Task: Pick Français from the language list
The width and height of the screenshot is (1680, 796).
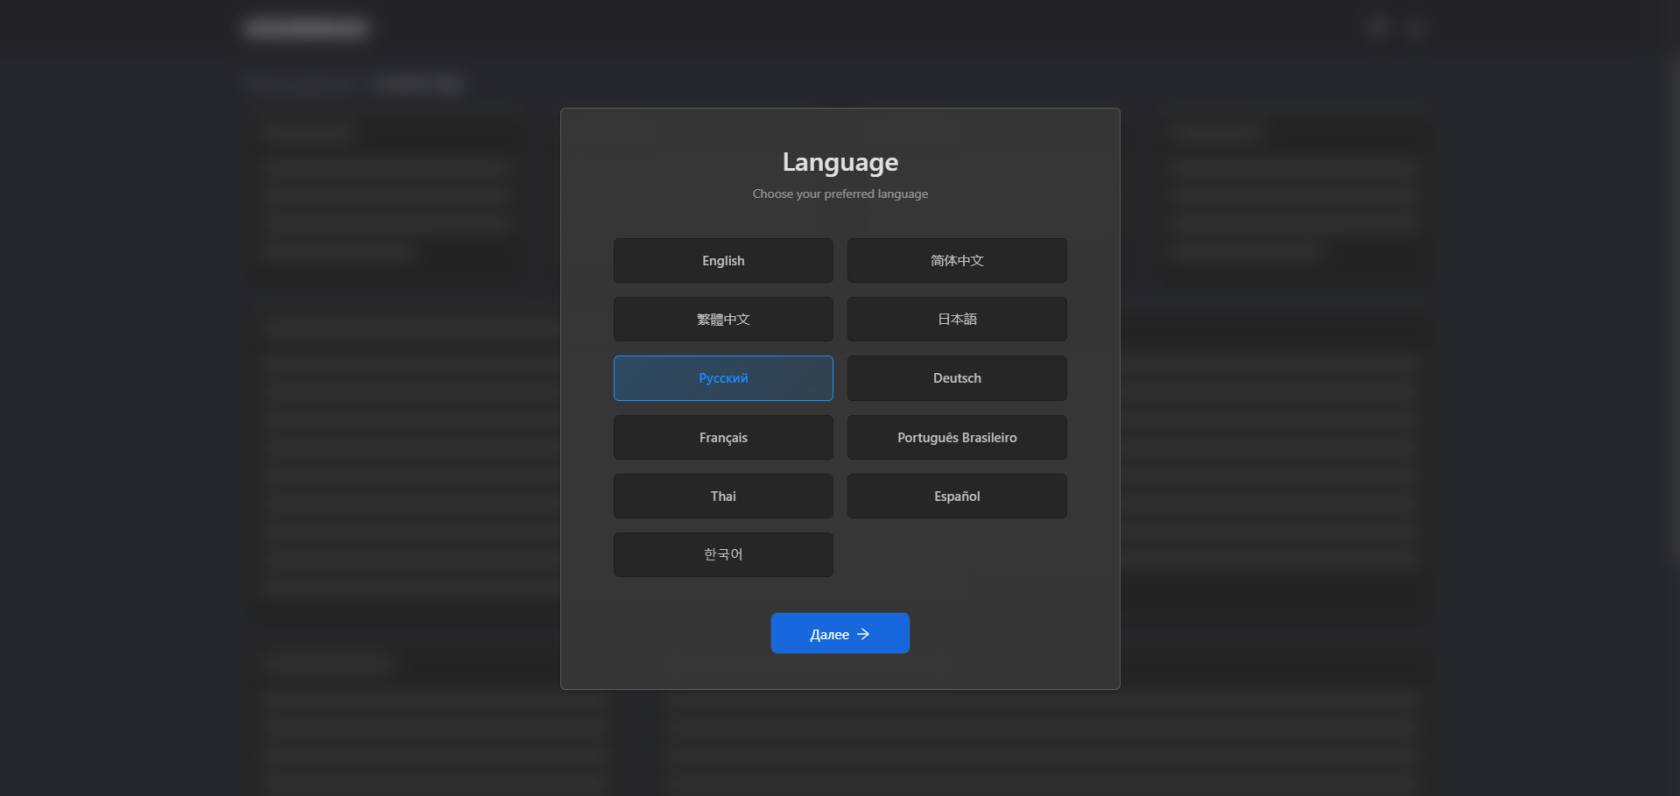Action: click(723, 437)
